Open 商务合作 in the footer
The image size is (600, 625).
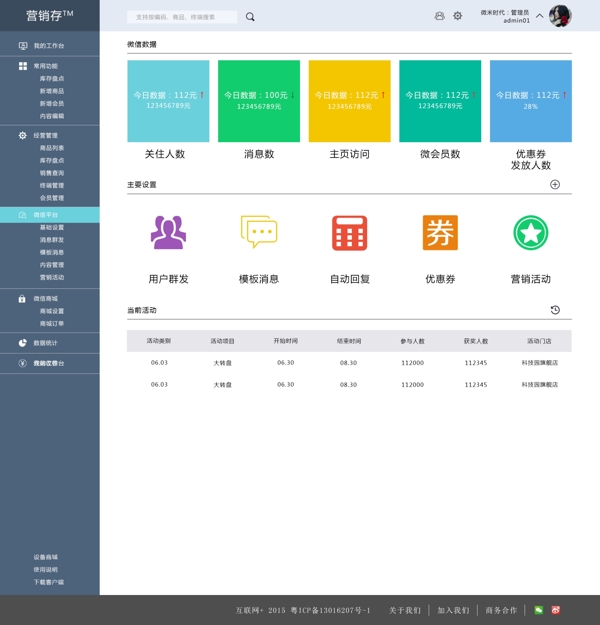click(501, 610)
